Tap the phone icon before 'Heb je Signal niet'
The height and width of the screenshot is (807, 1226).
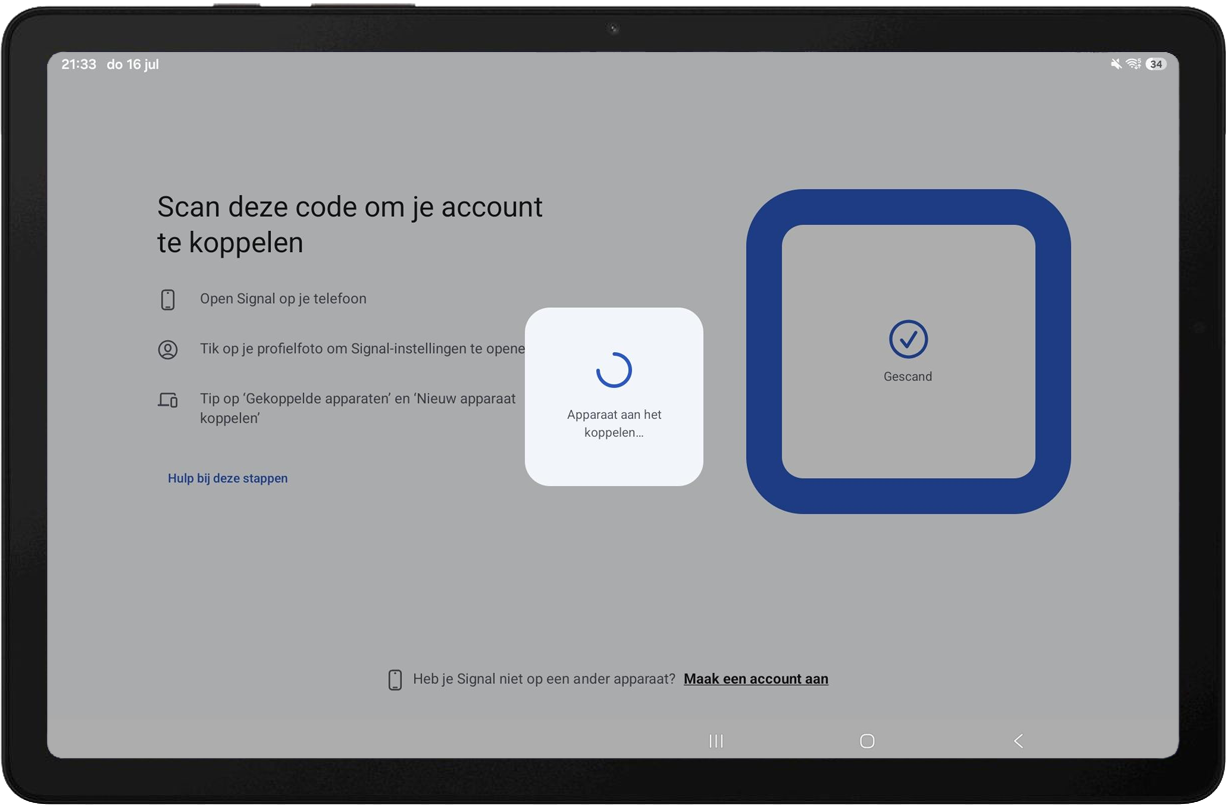[395, 680]
